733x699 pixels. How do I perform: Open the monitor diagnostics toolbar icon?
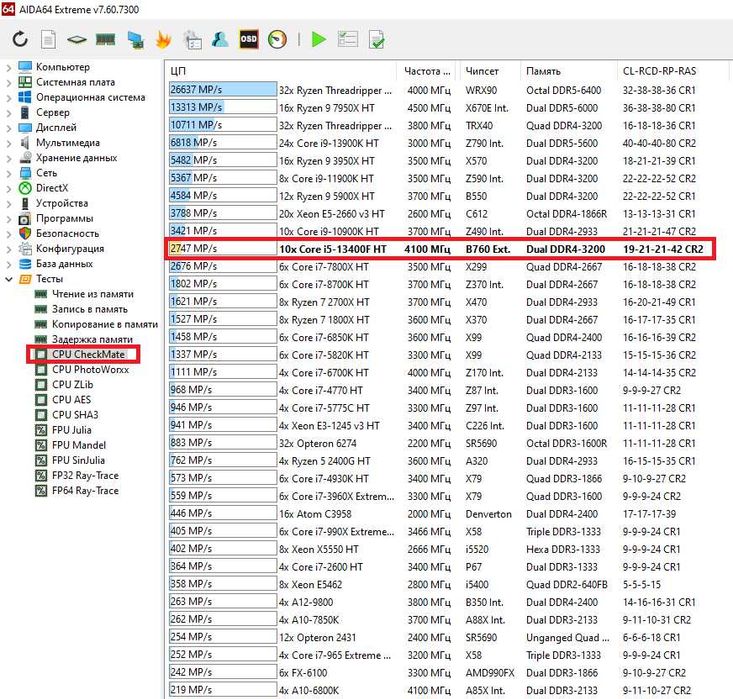tap(192, 40)
